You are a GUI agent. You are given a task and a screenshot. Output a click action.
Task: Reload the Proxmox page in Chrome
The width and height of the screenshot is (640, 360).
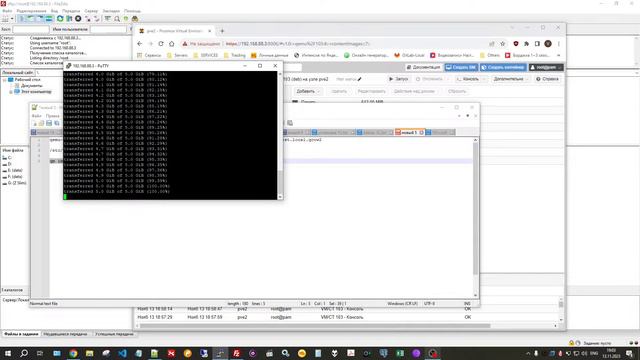(x=161, y=44)
